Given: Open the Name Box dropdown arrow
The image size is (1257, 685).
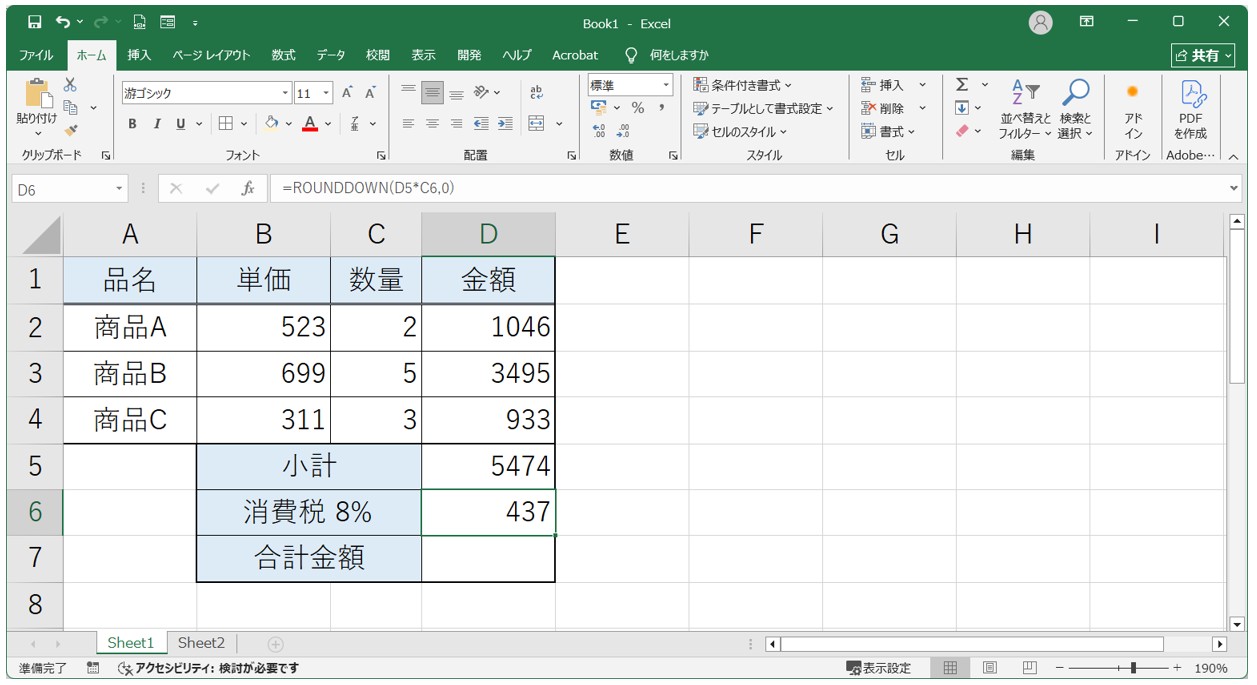Looking at the screenshot, I should (x=120, y=188).
